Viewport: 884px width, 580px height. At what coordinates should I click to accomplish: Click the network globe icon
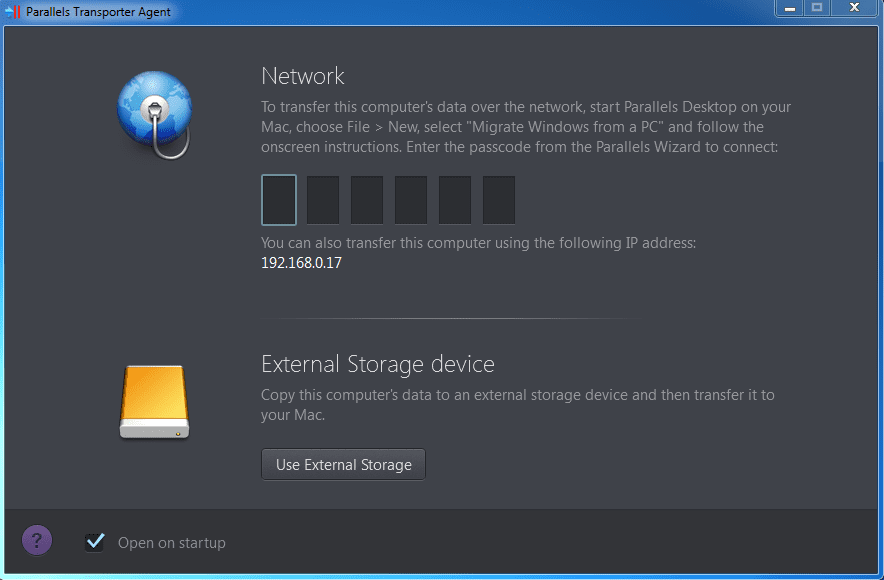(154, 114)
